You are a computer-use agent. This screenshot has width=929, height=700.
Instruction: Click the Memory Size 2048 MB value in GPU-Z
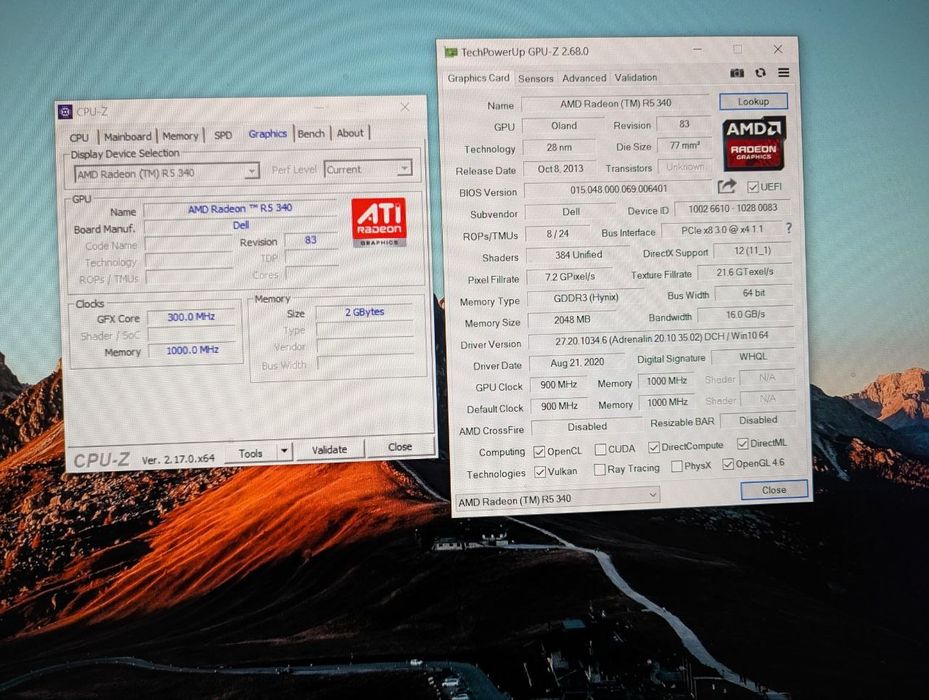click(x=572, y=319)
